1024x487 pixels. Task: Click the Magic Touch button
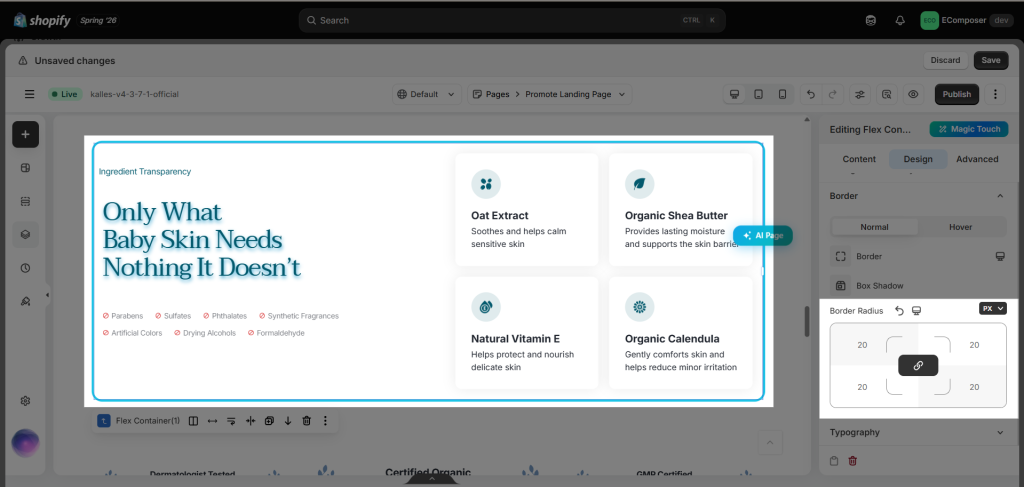tap(969, 129)
